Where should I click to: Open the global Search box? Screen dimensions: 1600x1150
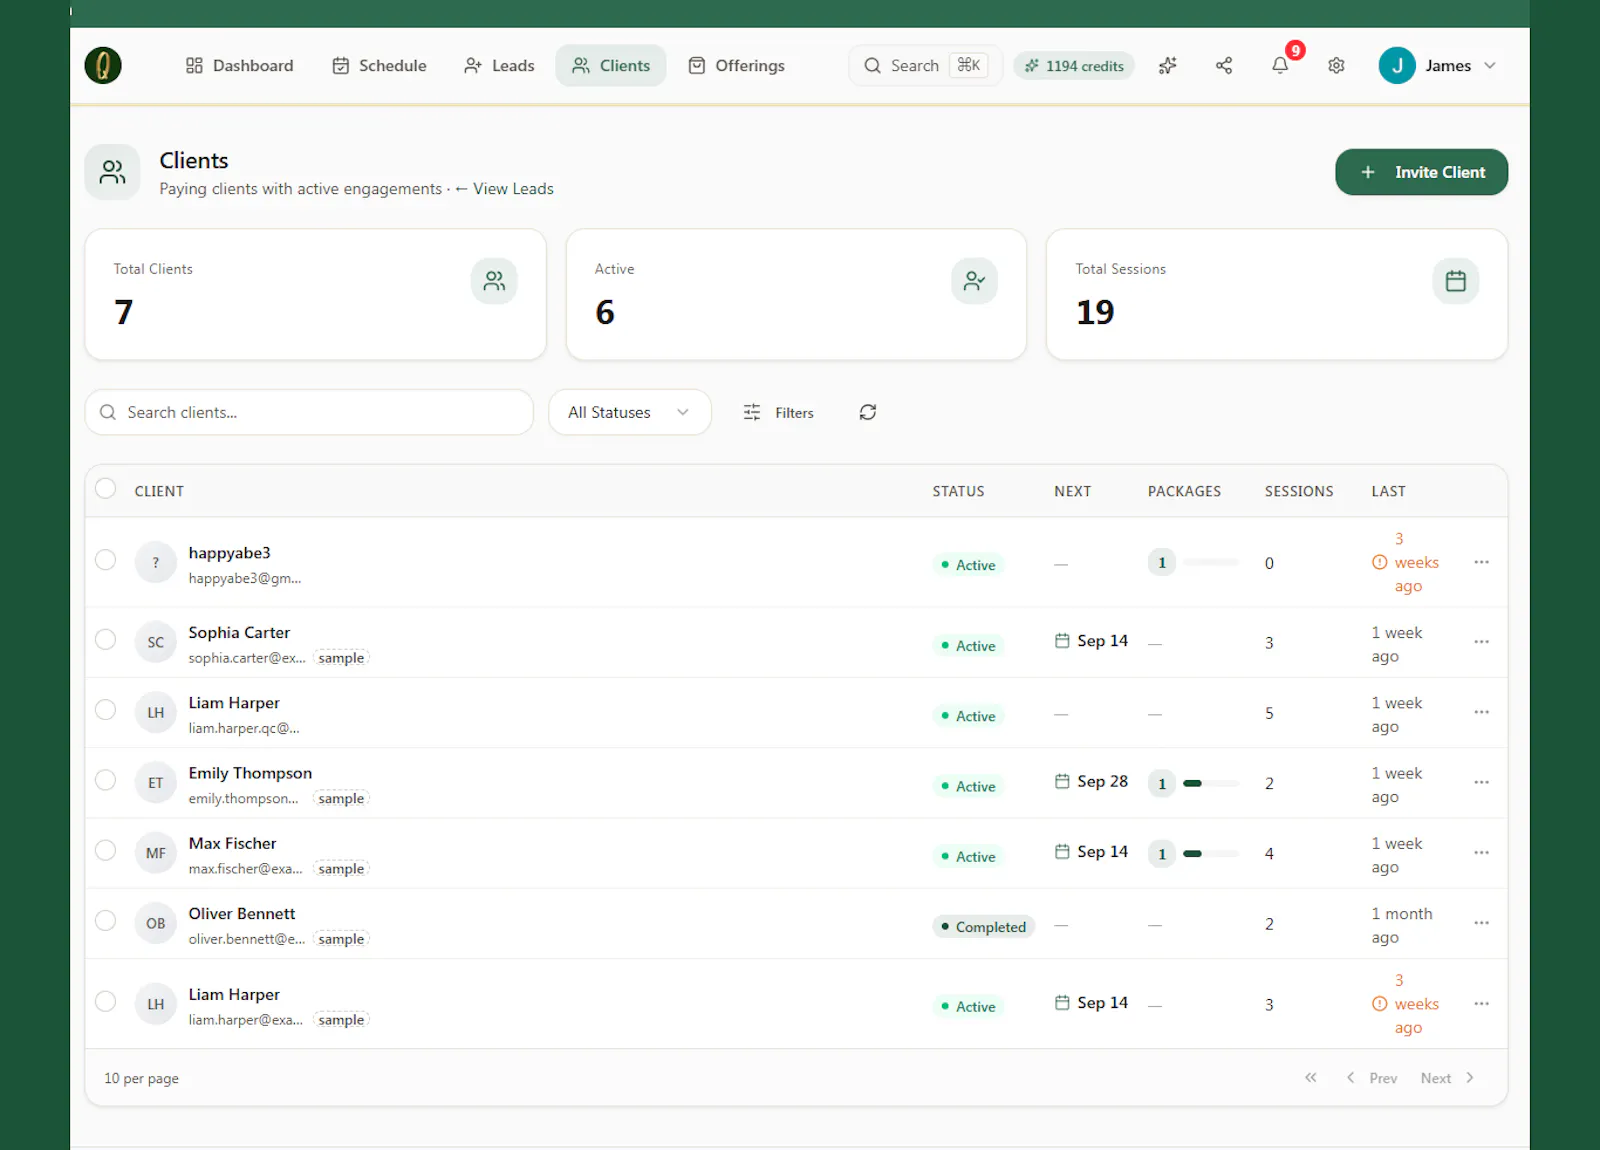pyautogui.click(x=925, y=66)
